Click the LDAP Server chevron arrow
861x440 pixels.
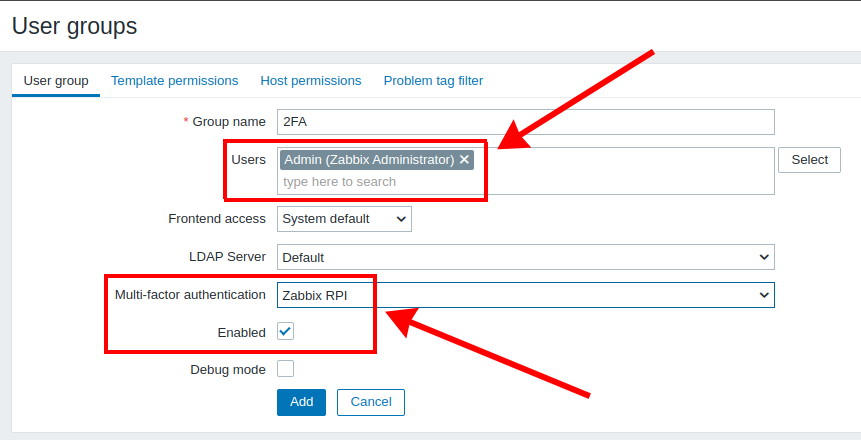pyautogui.click(x=764, y=257)
